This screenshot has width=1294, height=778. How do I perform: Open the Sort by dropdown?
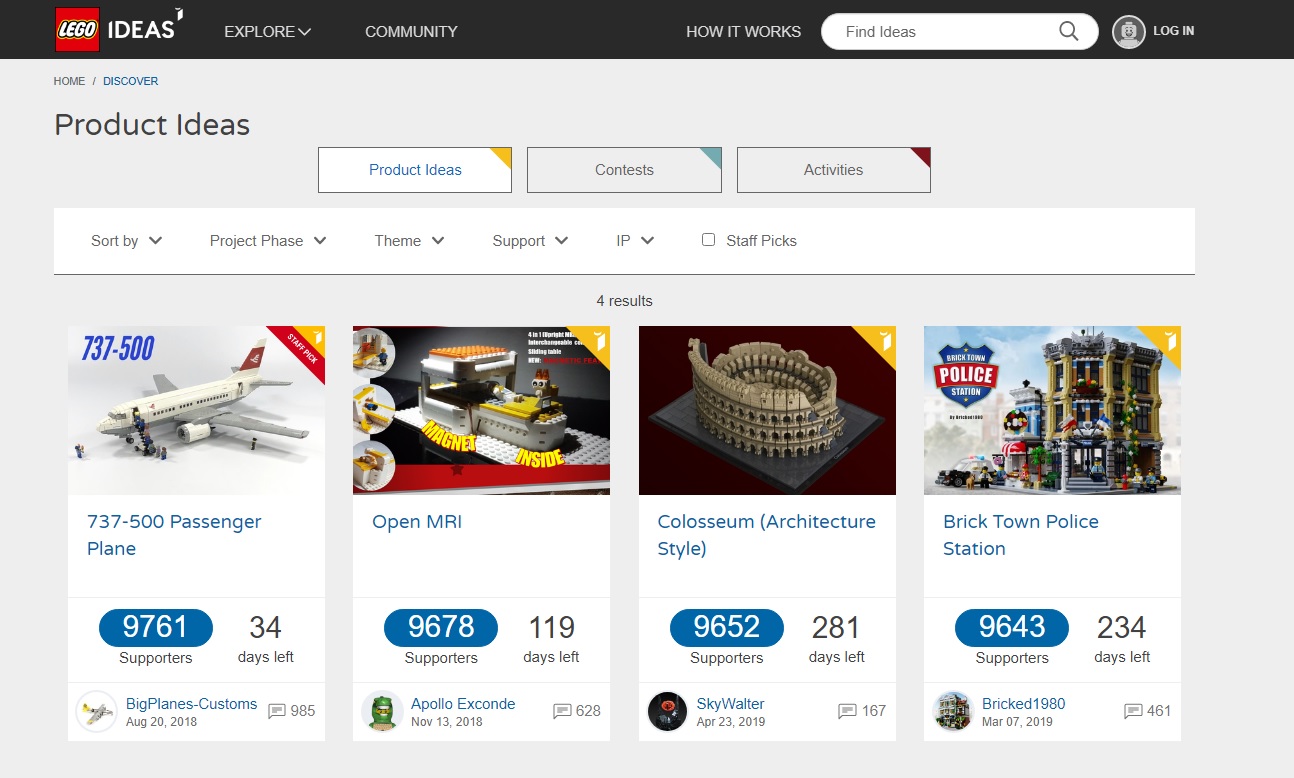pos(126,240)
